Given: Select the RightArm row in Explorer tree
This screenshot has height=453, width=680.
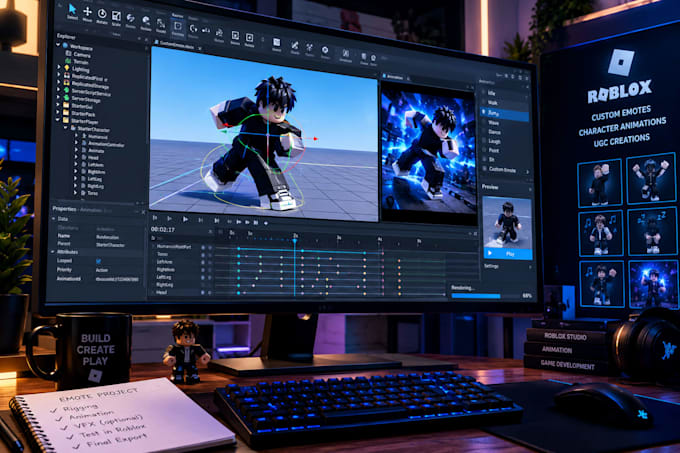Looking at the screenshot, I should pos(95,172).
